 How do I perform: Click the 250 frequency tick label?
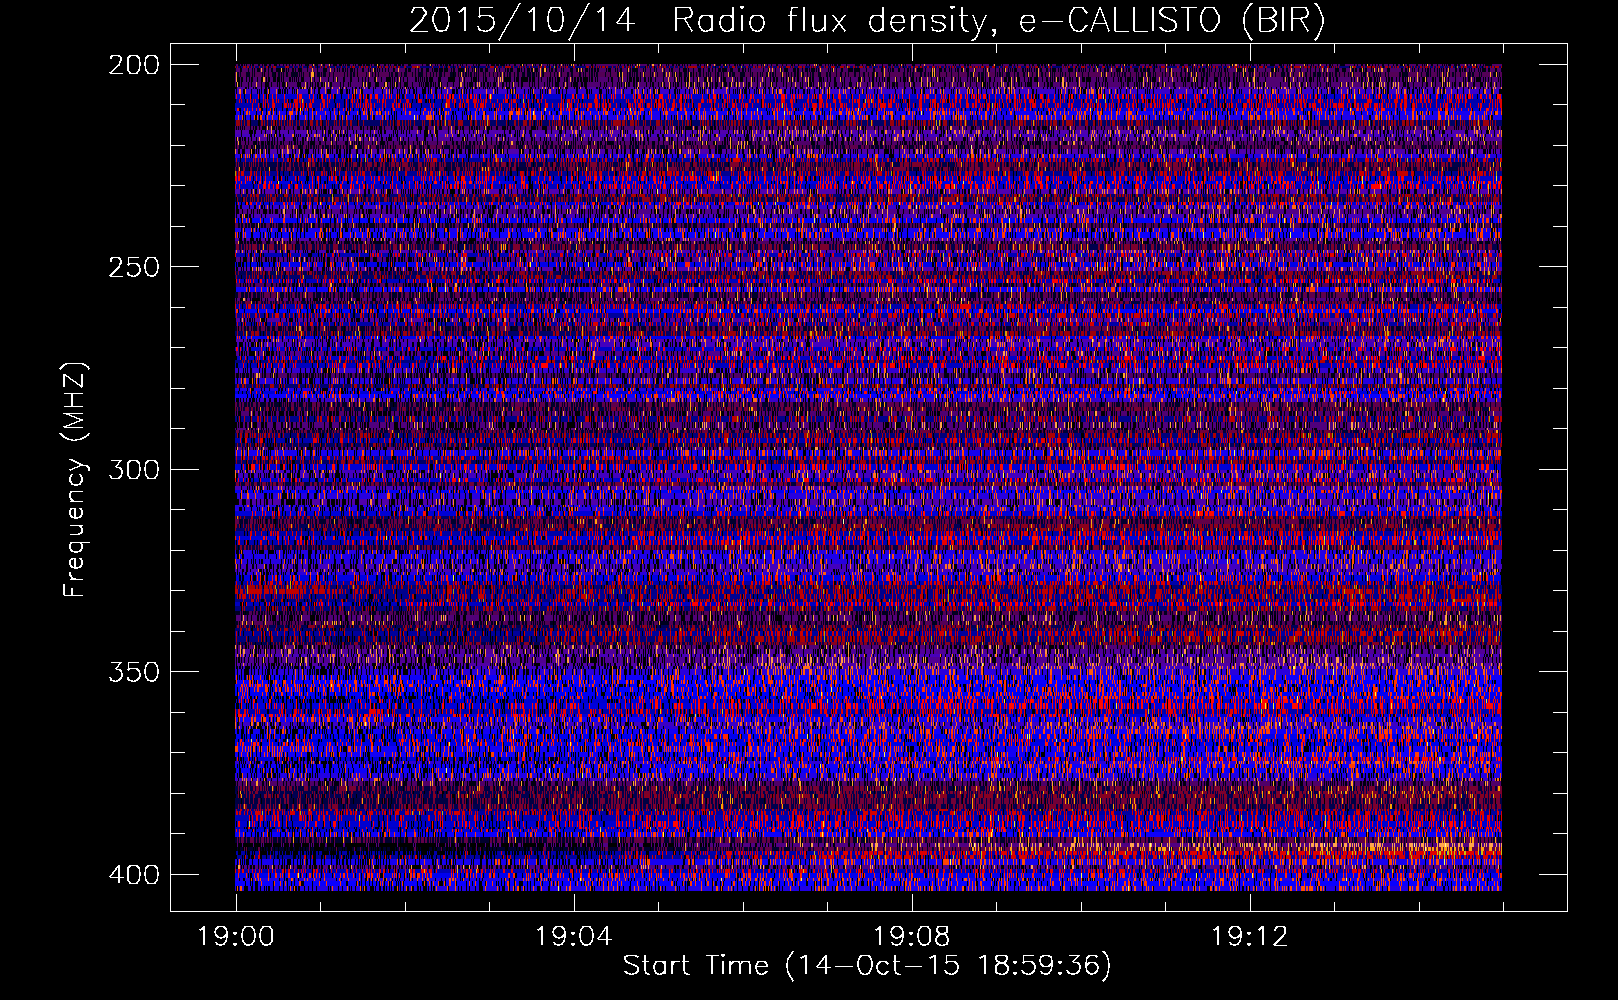click(x=133, y=267)
